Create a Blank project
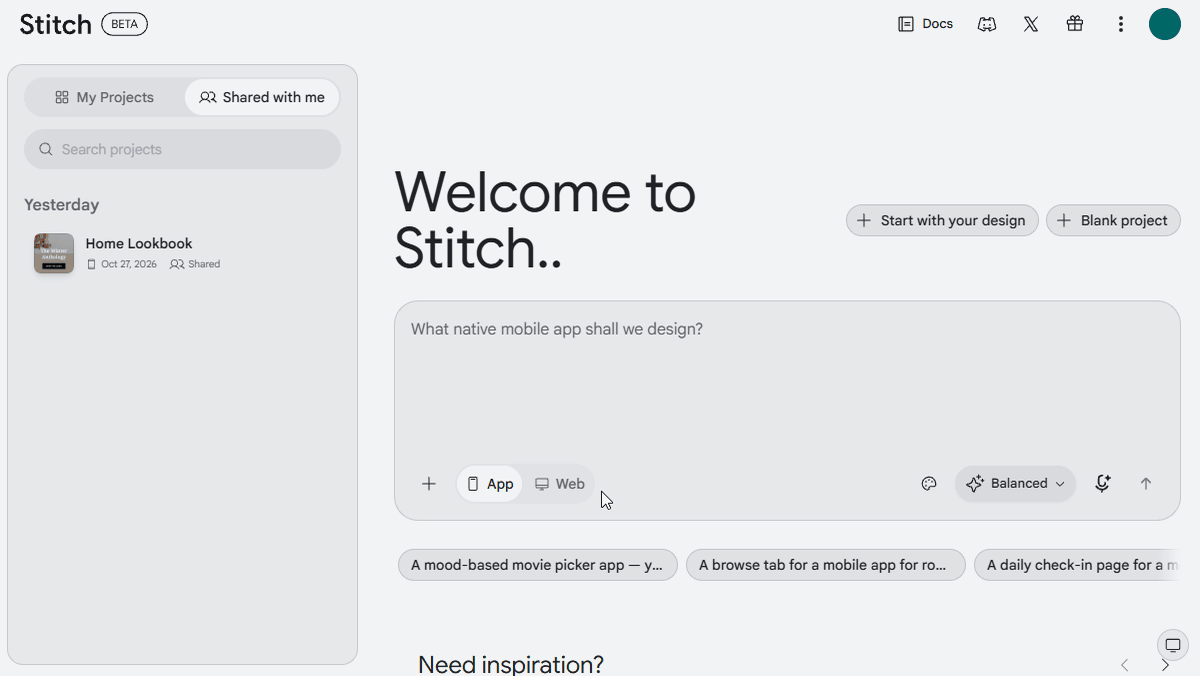Viewport: 1200px width, 676px height. click(1113, 221)
